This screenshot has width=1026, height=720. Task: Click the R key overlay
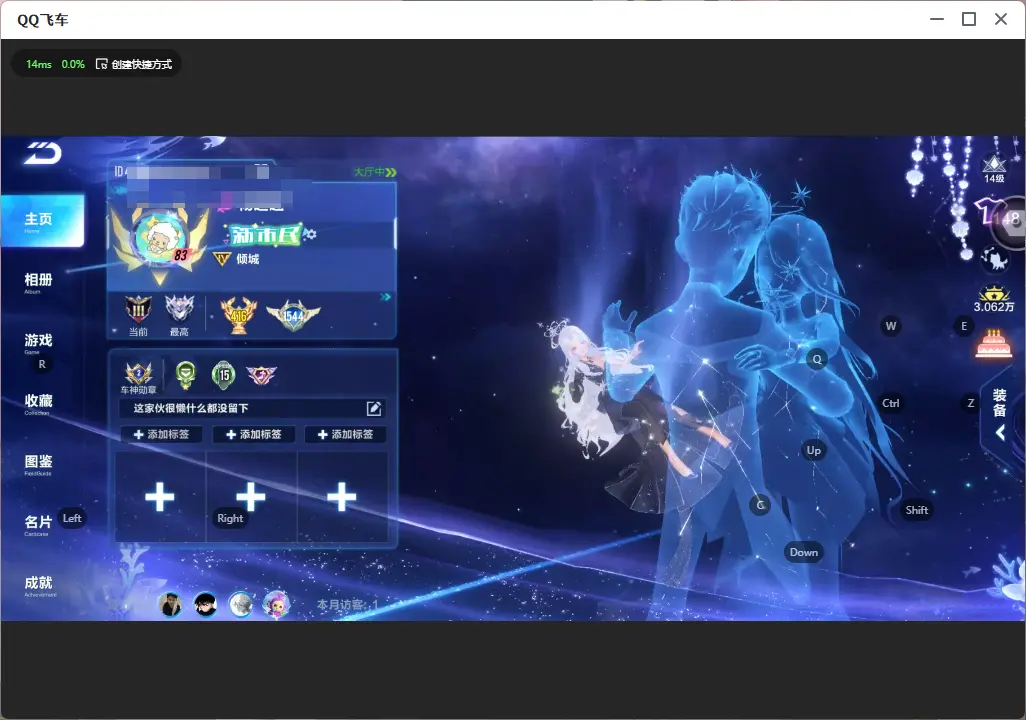(42, 365)
